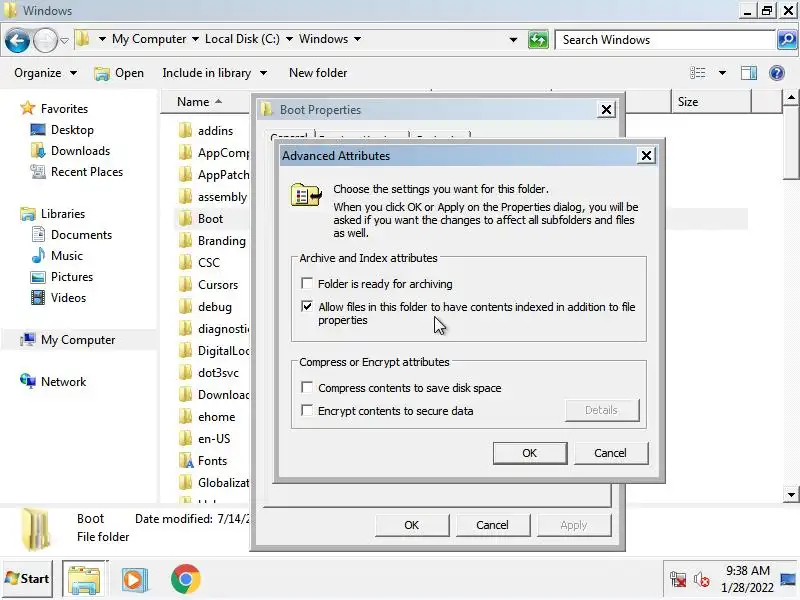Select the Boot folder icon in list
Screen dimensions: 800x600
tap(185, 219)
